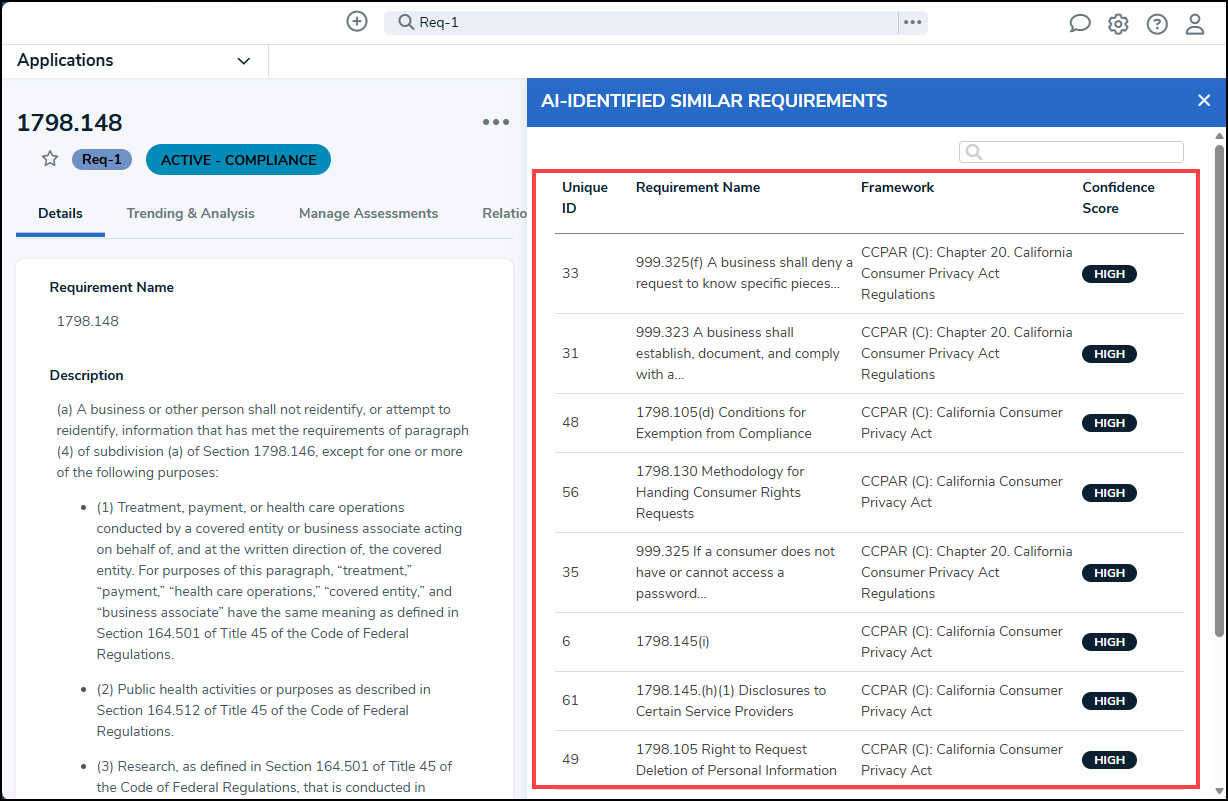The image size is (1228, 801).
Task: Click the search bar ellipsis options
Action: click(912, 22)
